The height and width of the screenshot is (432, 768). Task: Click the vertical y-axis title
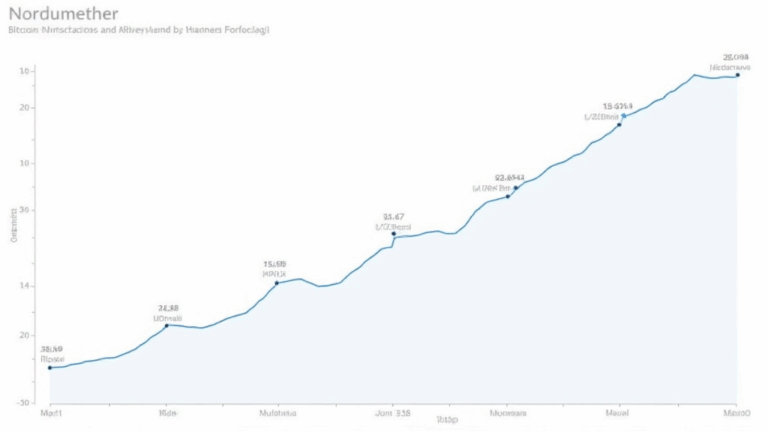(14, 224)
